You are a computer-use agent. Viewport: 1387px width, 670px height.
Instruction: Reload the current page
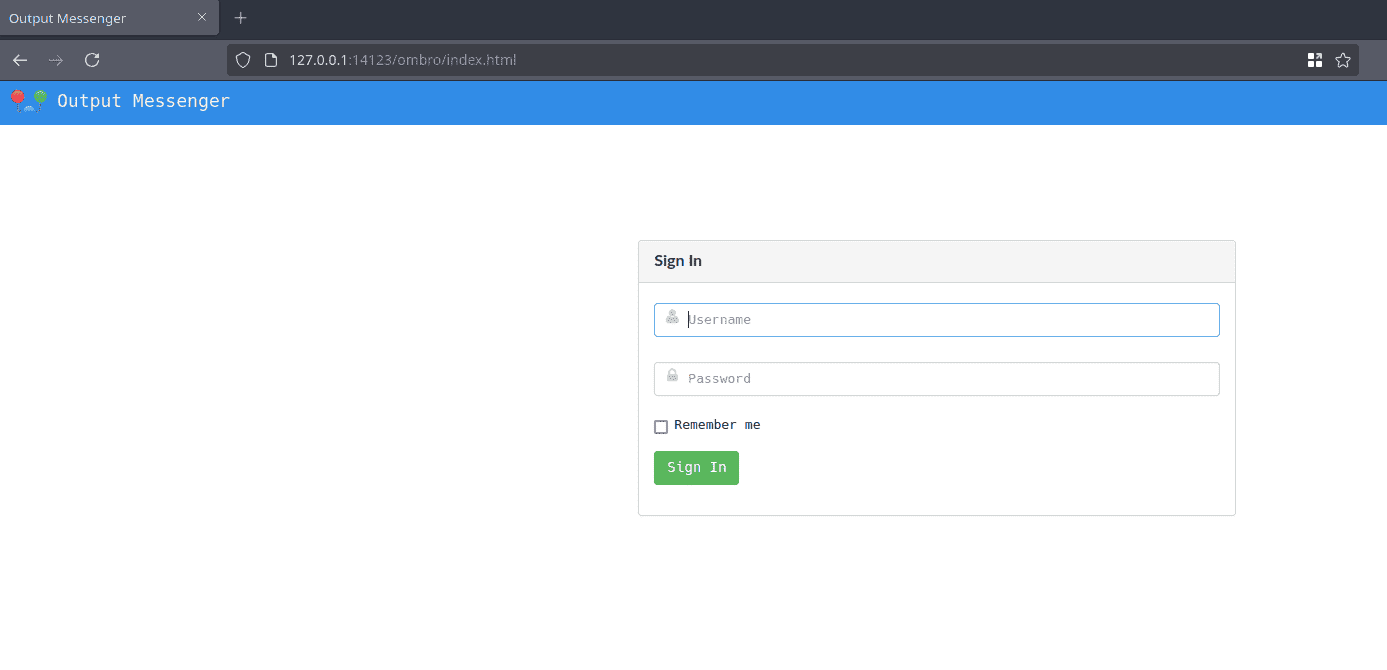pos(92,60)
